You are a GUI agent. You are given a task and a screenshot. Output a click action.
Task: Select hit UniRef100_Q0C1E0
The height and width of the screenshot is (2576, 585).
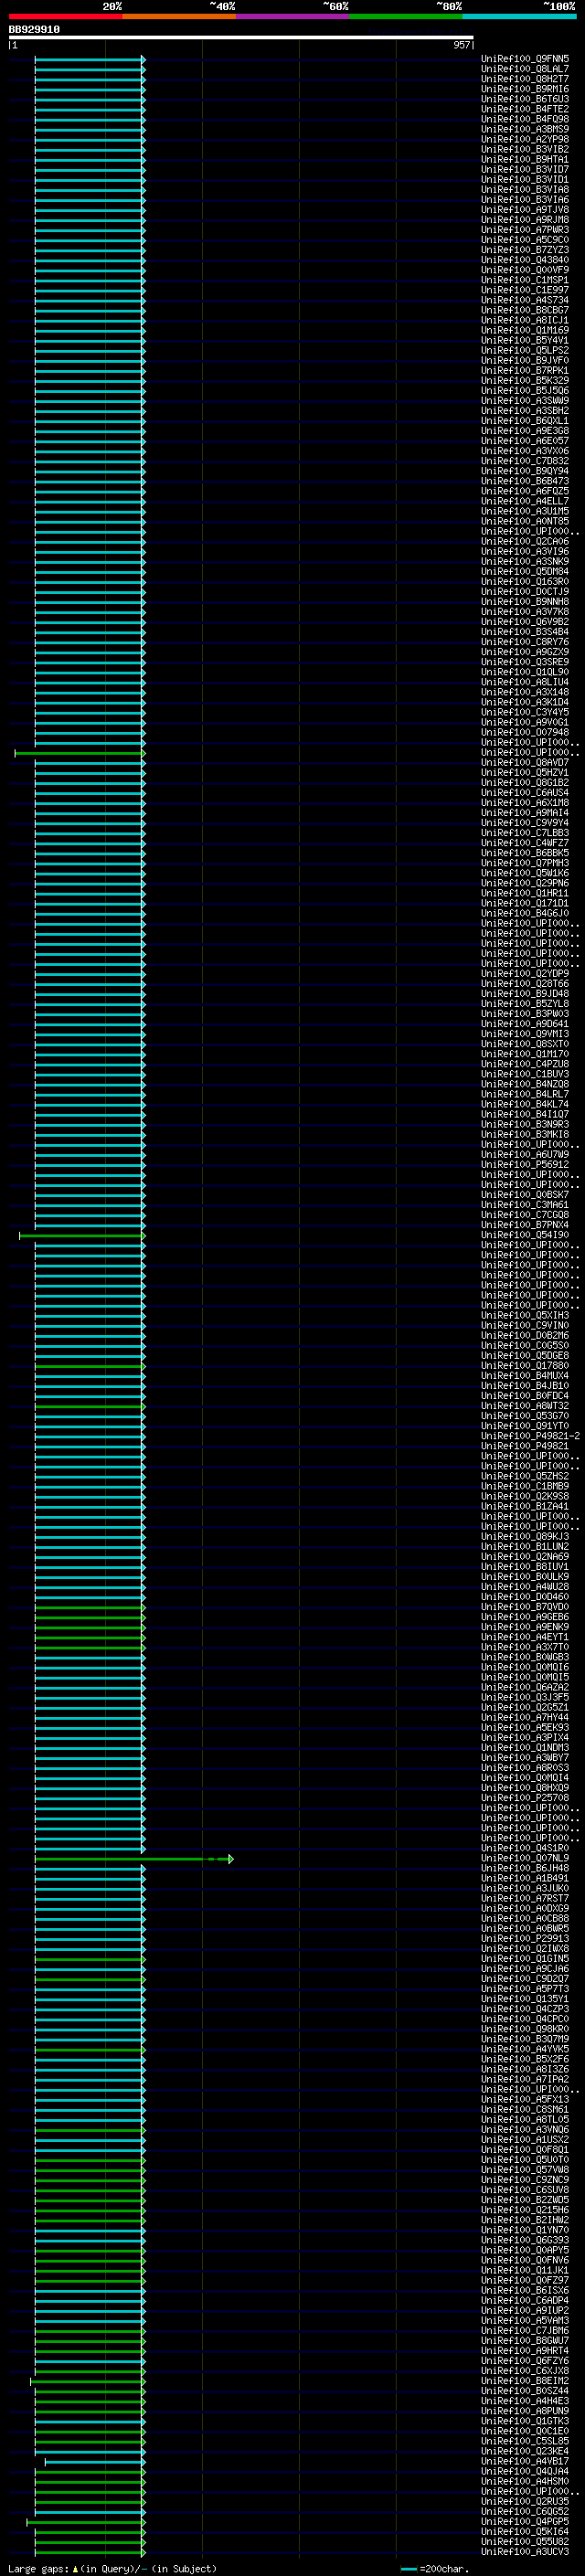[x=525, y=2431]
